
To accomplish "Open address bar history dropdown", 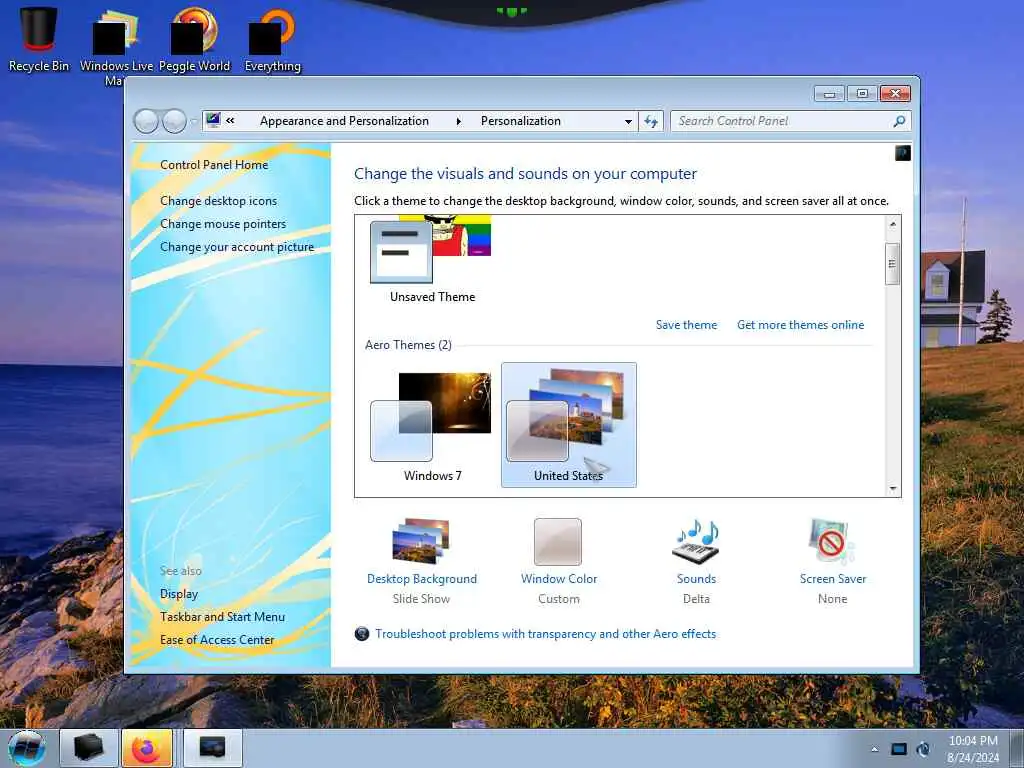I will (x=628, y=121).
